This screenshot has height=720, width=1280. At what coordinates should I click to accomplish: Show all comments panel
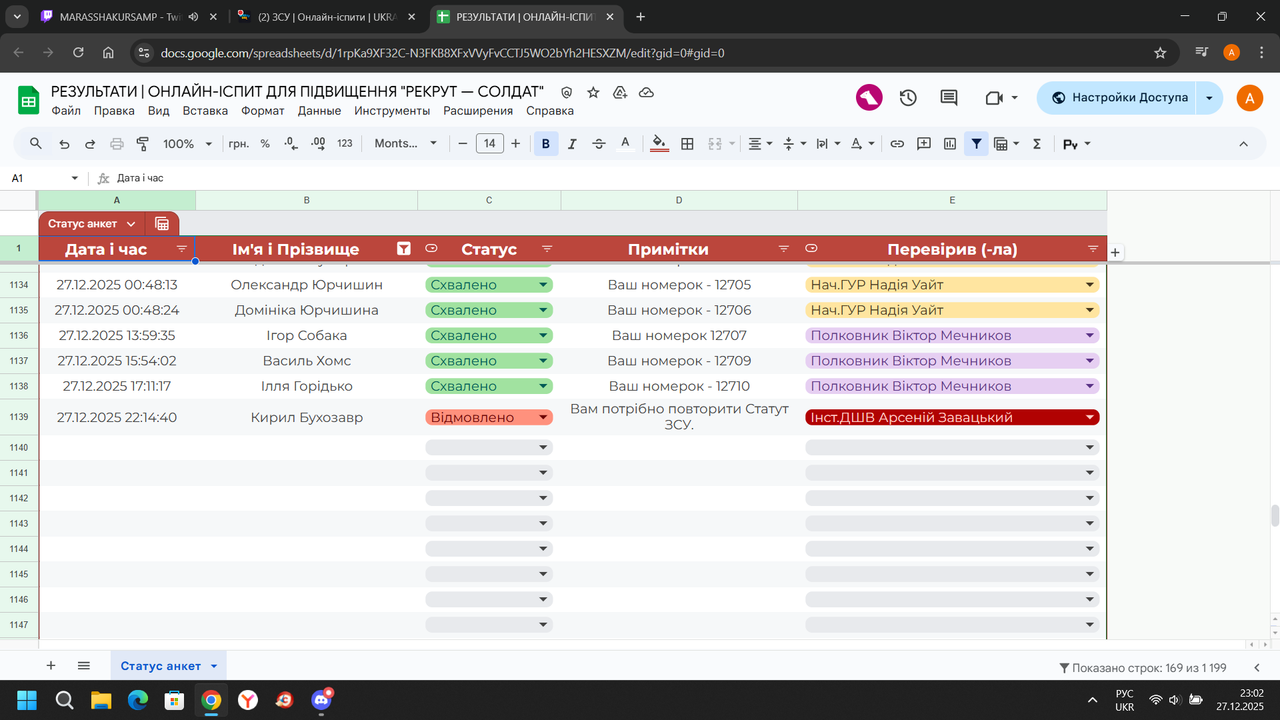click(x=949, y=98)
